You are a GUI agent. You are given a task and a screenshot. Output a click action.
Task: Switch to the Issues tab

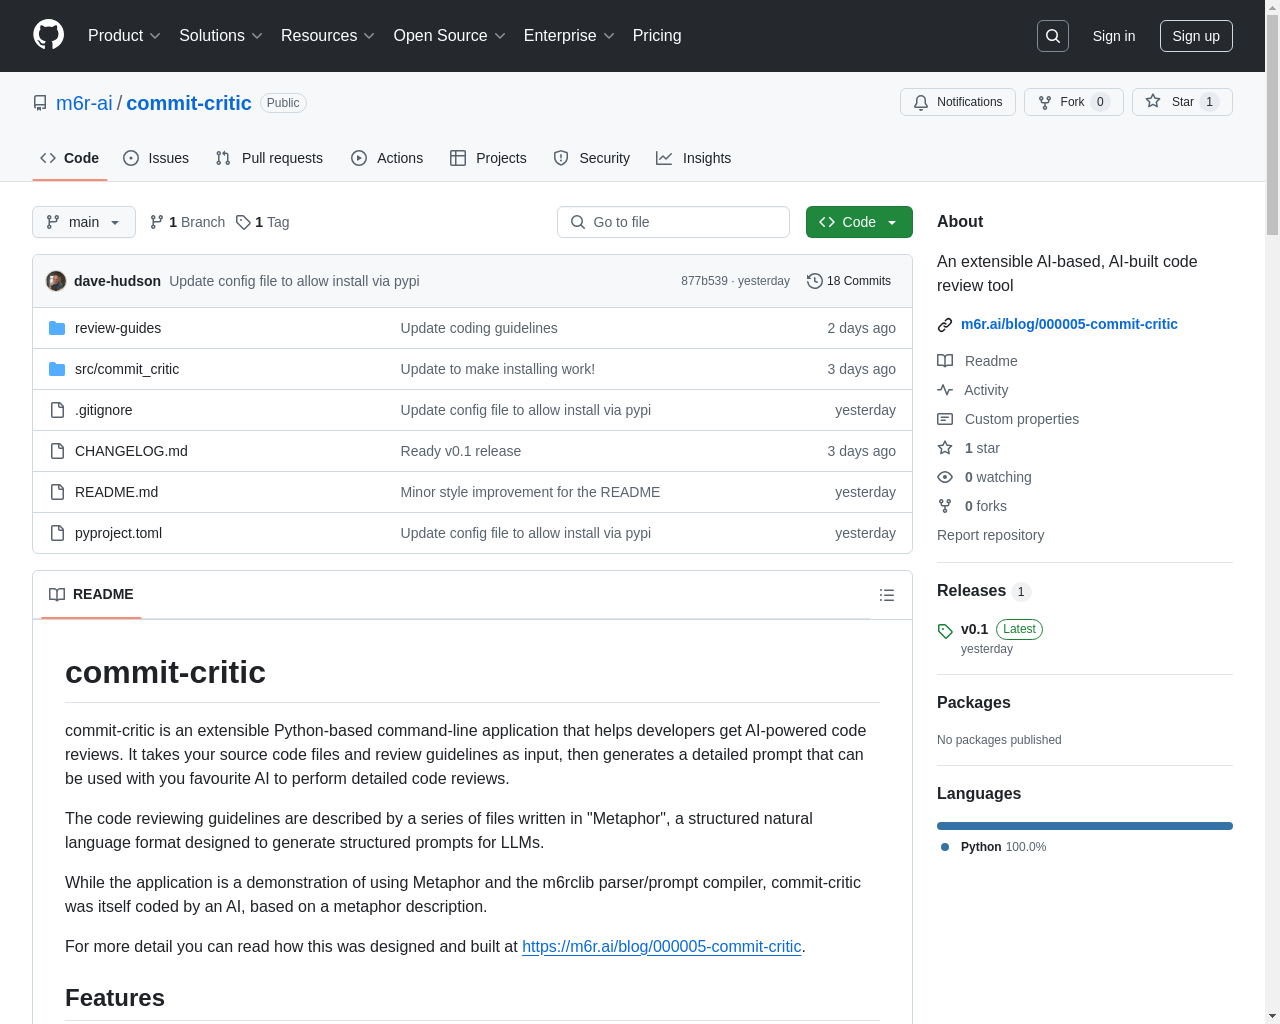click(156, 158)
